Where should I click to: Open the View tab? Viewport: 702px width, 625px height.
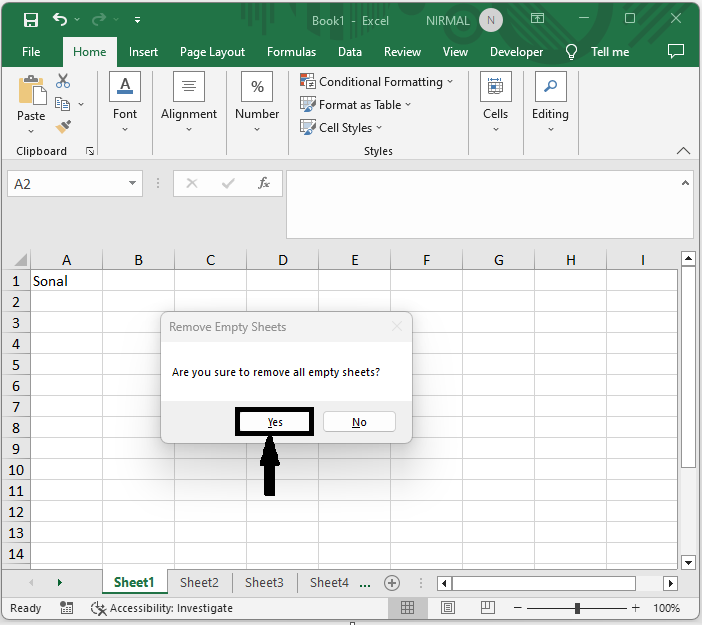click(x=455, y=52)
